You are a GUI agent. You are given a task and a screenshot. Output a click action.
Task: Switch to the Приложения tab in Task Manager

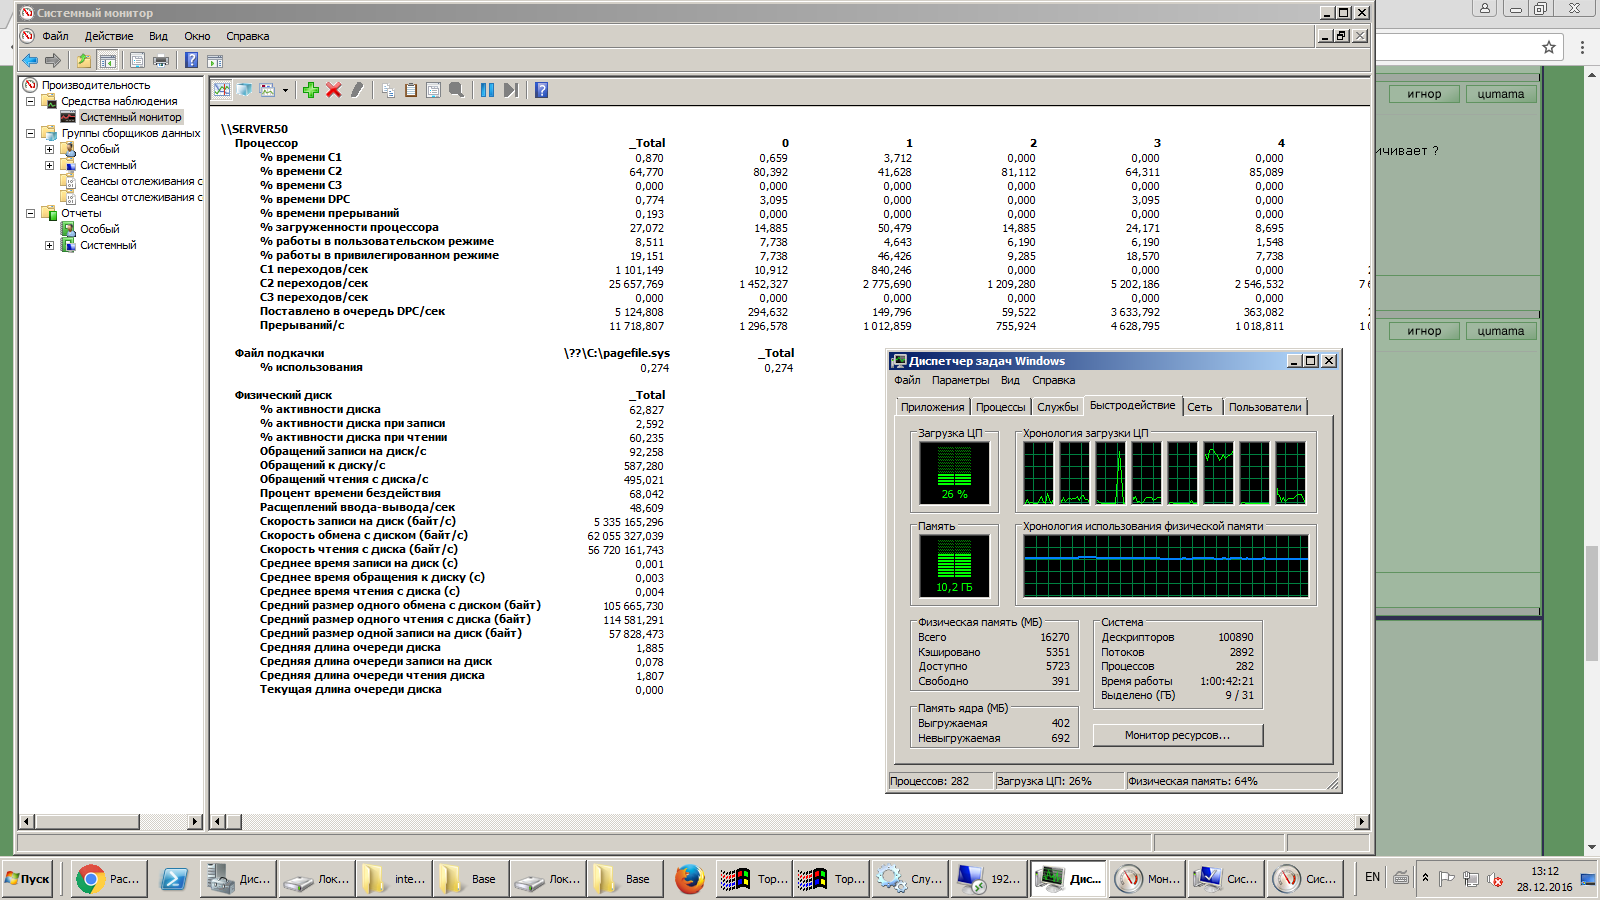click(x=932, y=407)
